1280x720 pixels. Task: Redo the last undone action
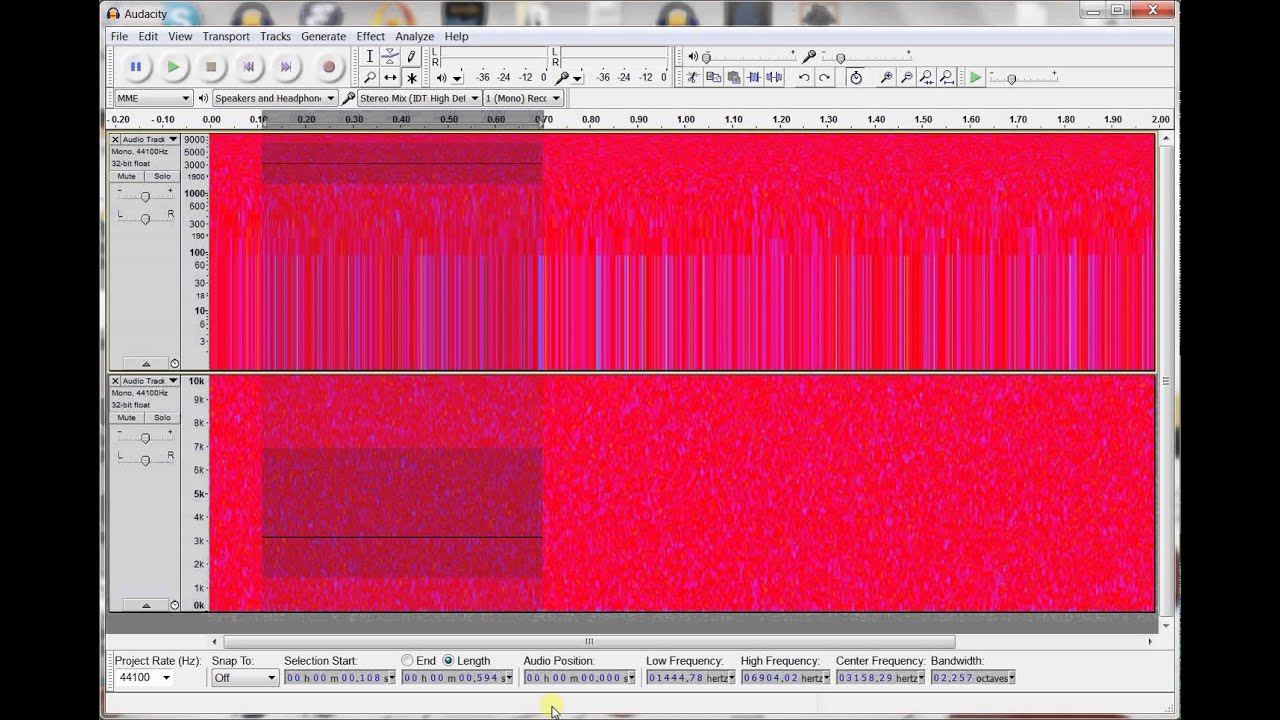[824, 77]
